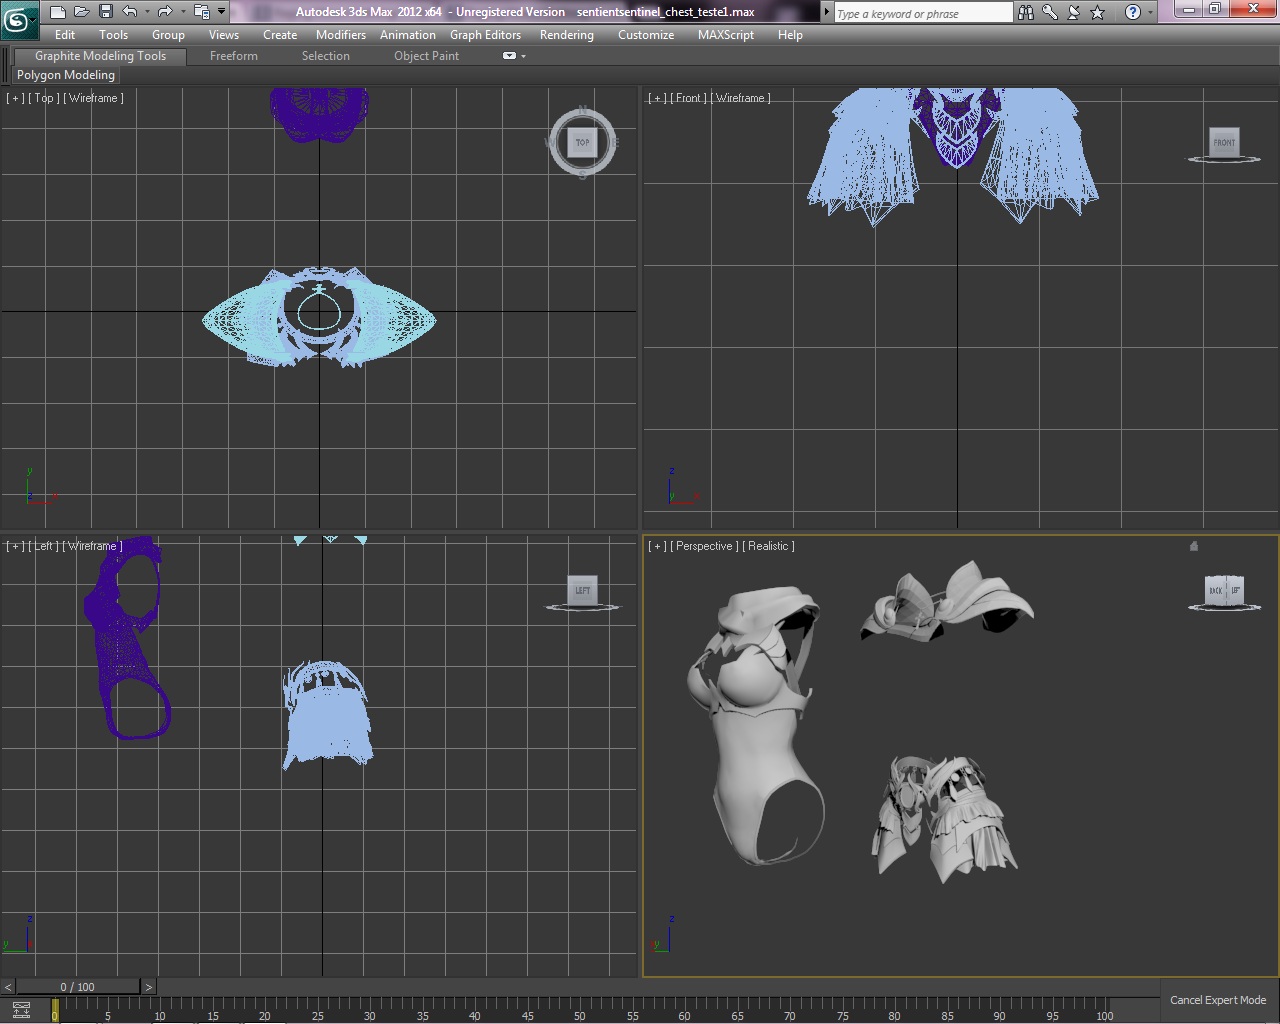This screenshot has width=1280, height=1024.
Task: Click the binoculars search icon
Action: pyautogui.click(x=1026, y=12)
